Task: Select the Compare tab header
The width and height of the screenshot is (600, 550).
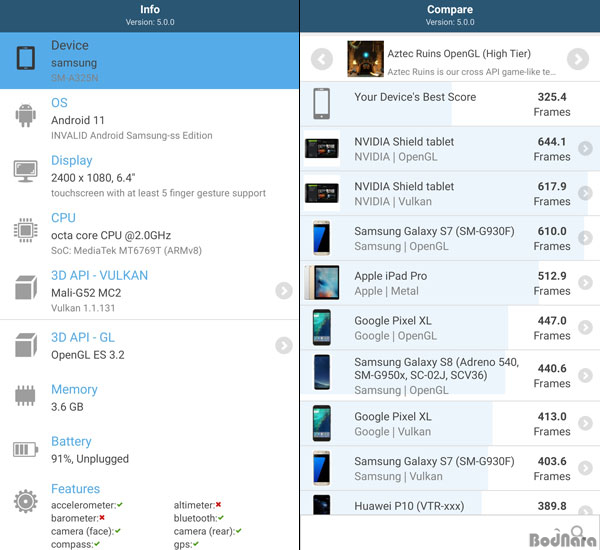Action: pyautogui.click(x=450, y=16)
